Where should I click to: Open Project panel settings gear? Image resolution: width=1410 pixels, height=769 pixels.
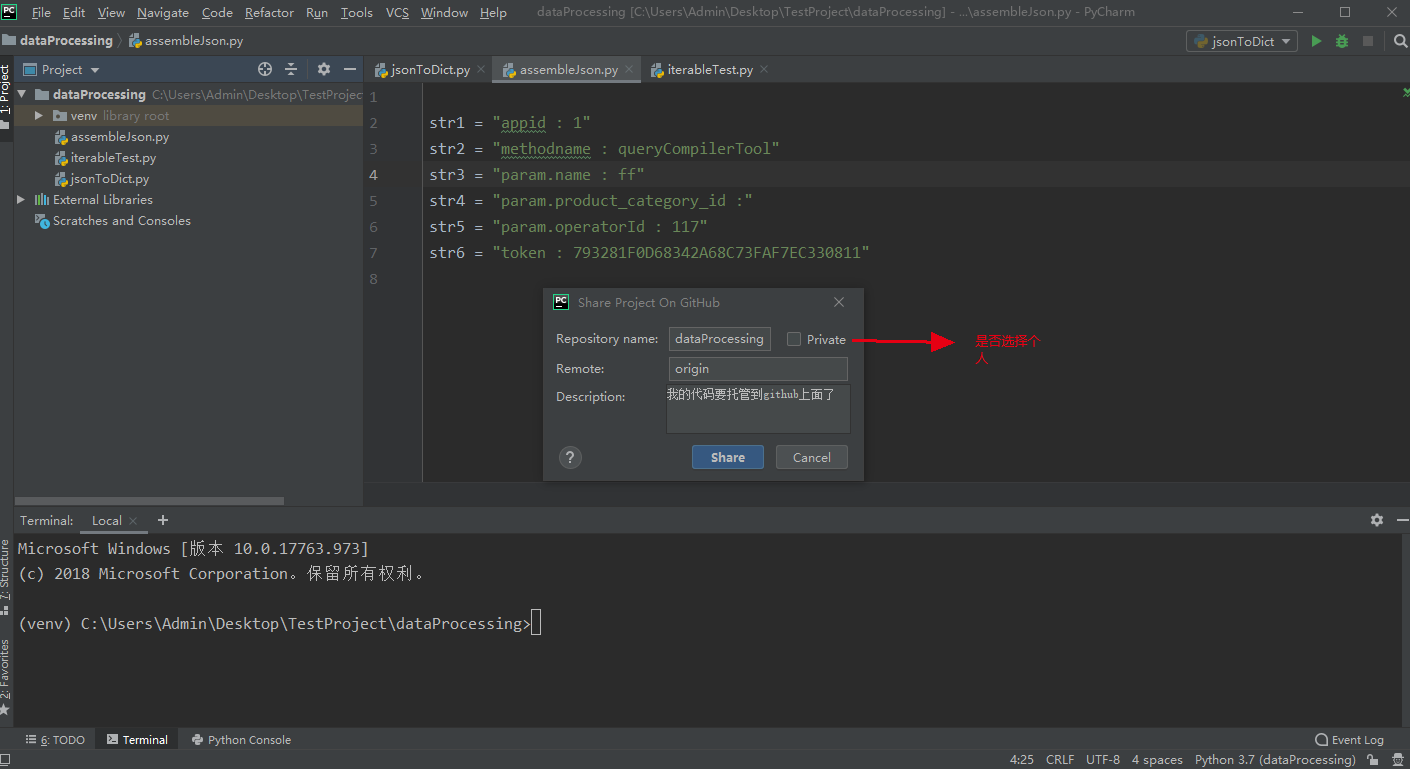tap(324, 69)
